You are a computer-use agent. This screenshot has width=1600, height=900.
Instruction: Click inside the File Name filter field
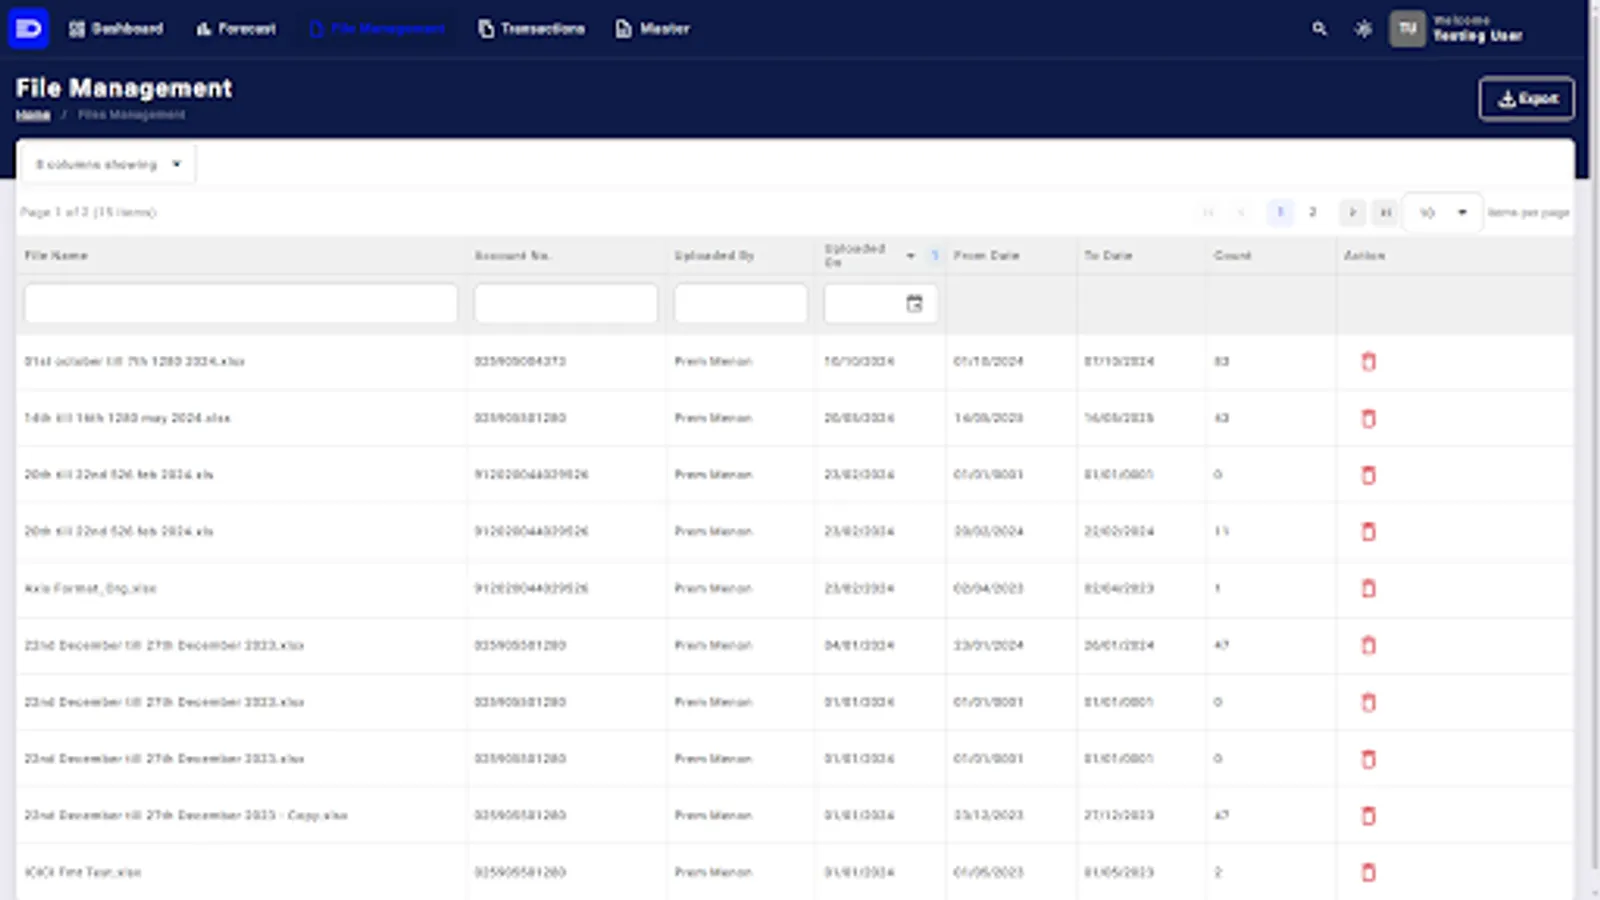coord(239,303)
